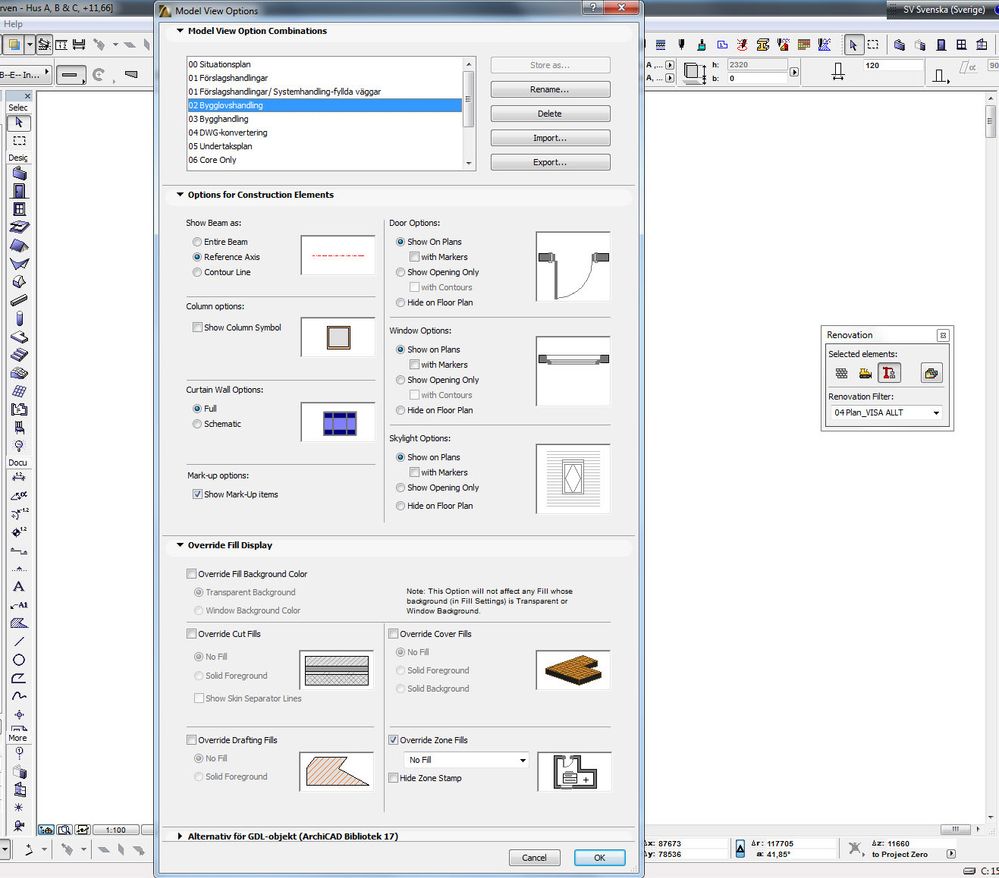The height and width of the screenshot is (878, 999).
Task: Open the Help menu
Action: (x=13, y=24)
